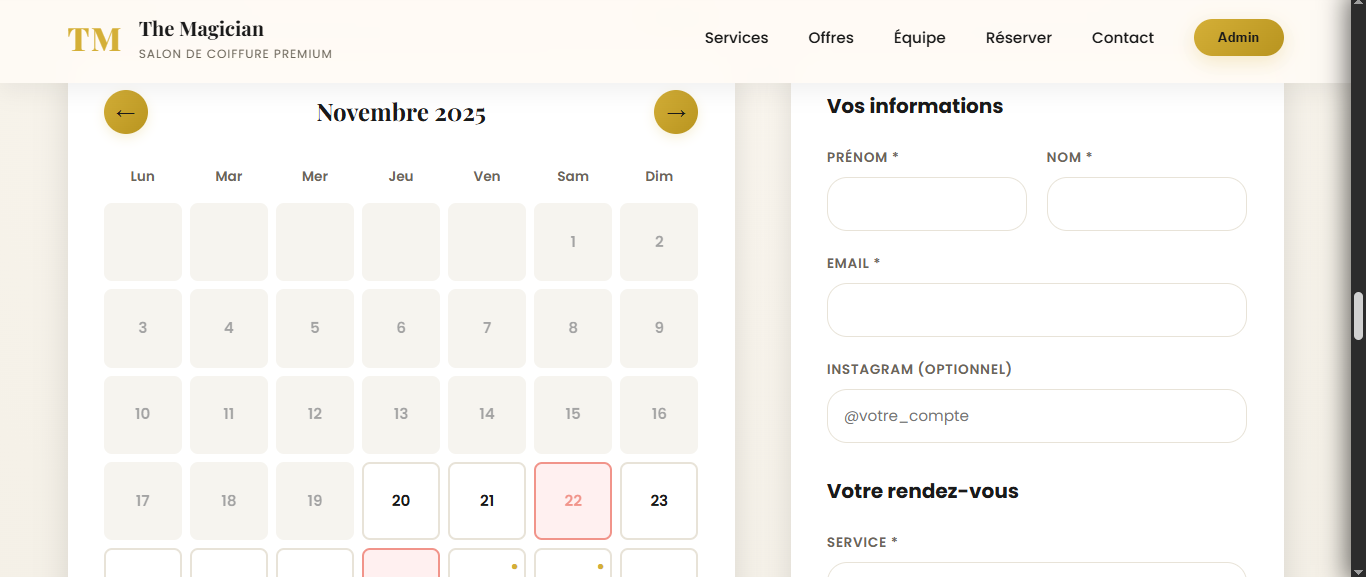1366x577 pixels.
Task: Go to the Réserver section
Action: point(1018,37)
